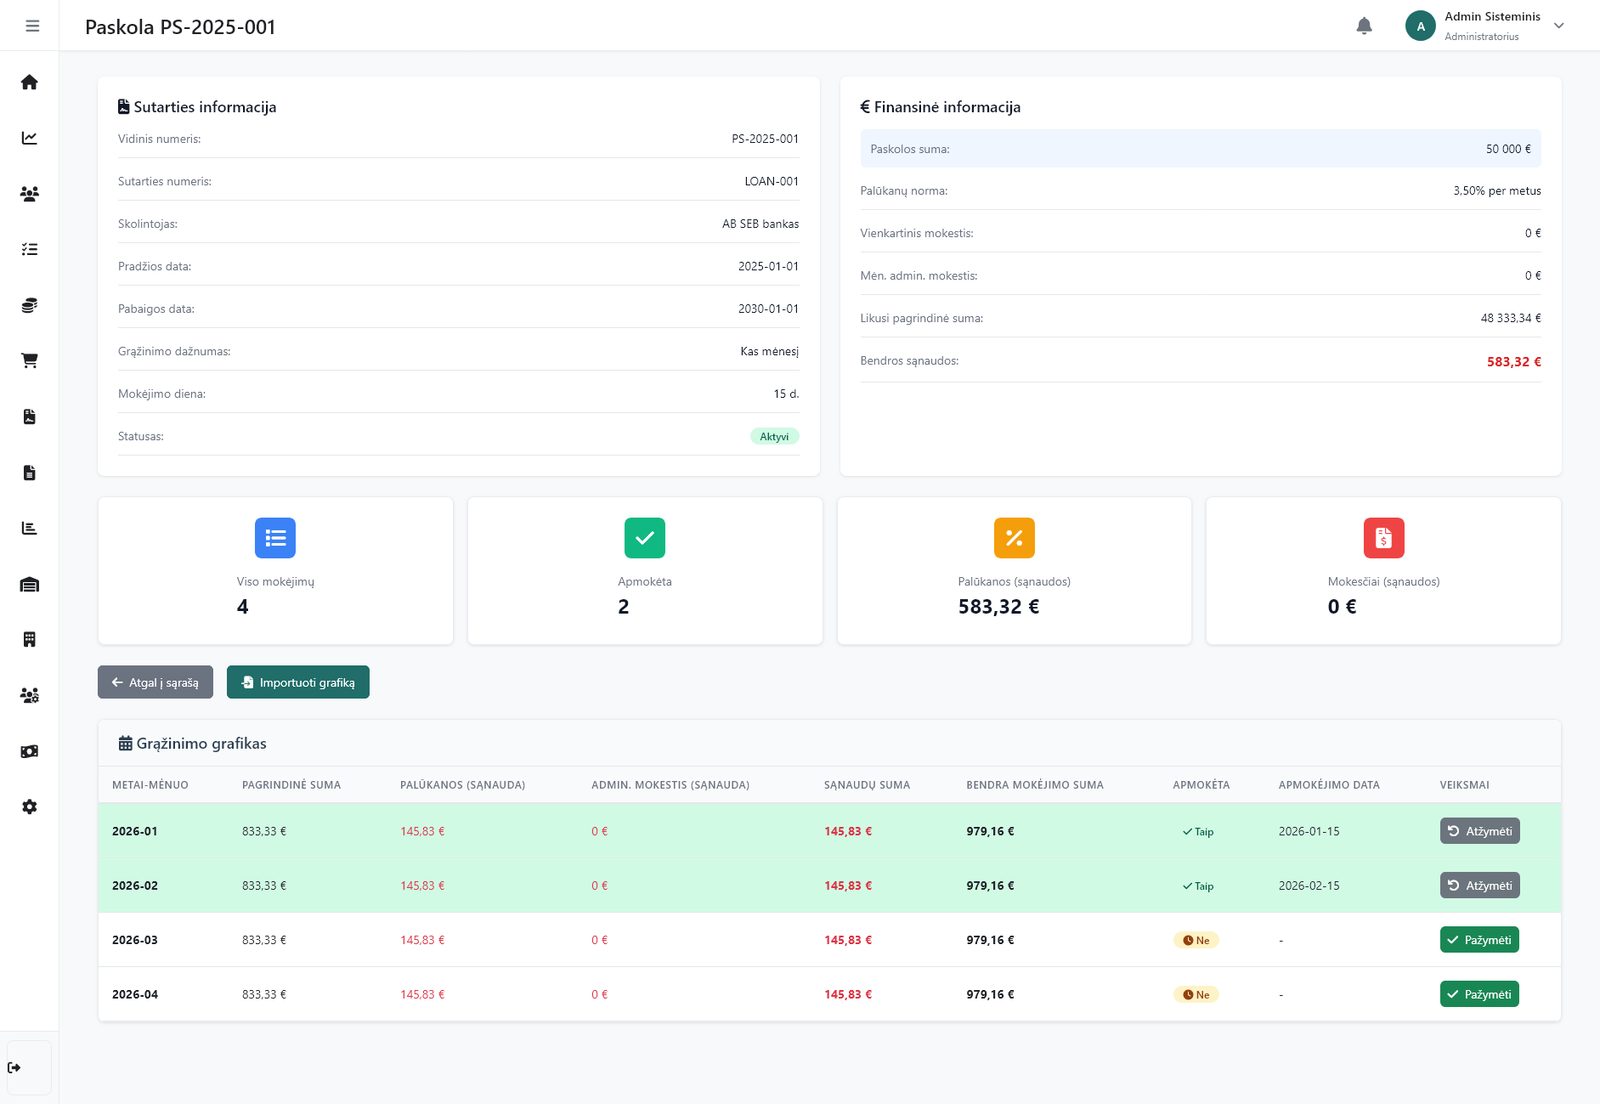Click the logout icon at sidebar bottom

click(14, 1068)
